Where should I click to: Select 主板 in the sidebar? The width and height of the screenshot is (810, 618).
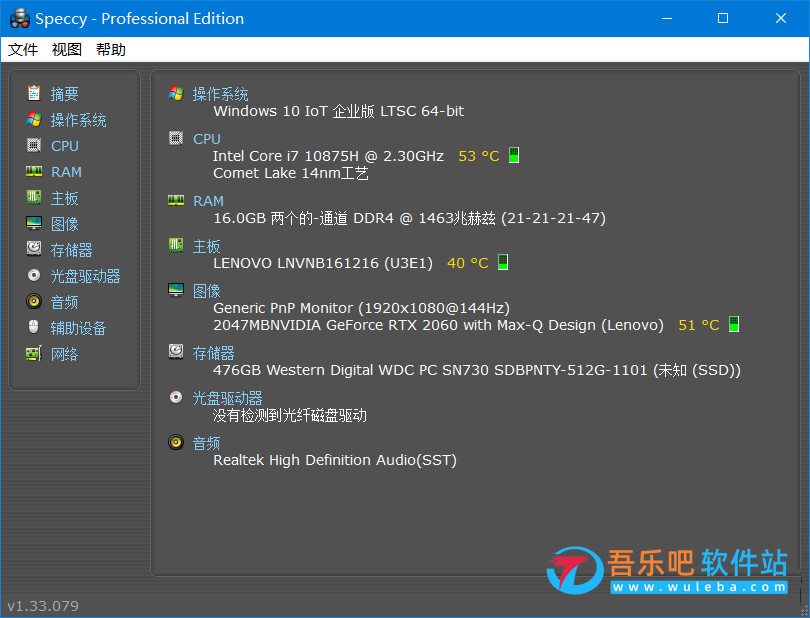pyautogui.click(x=65, y=198)
